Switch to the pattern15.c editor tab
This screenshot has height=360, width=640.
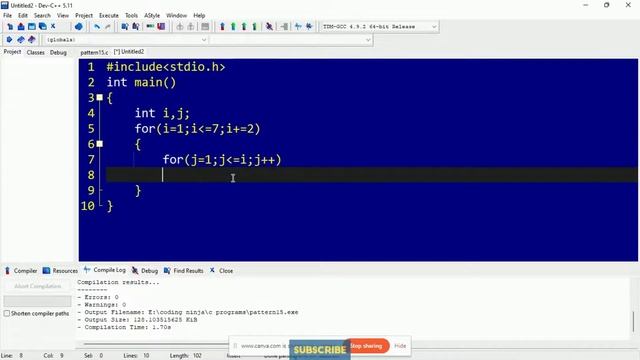(x=94, y=52)
